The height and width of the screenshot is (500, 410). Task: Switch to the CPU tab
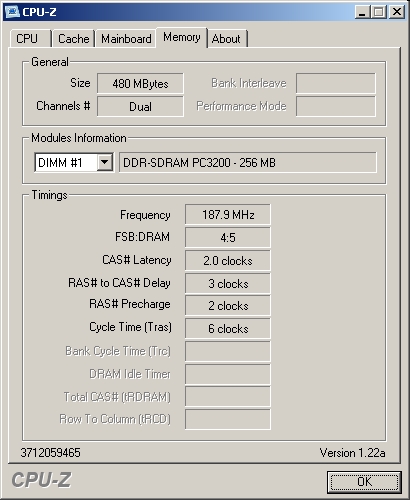click(31, 39)
